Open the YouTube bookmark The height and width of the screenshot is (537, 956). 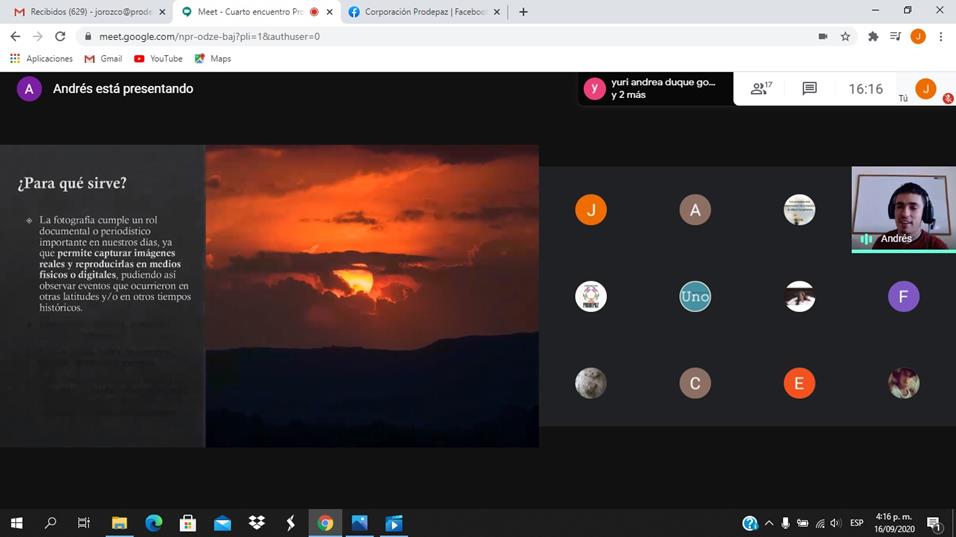(x=158, y=59)
